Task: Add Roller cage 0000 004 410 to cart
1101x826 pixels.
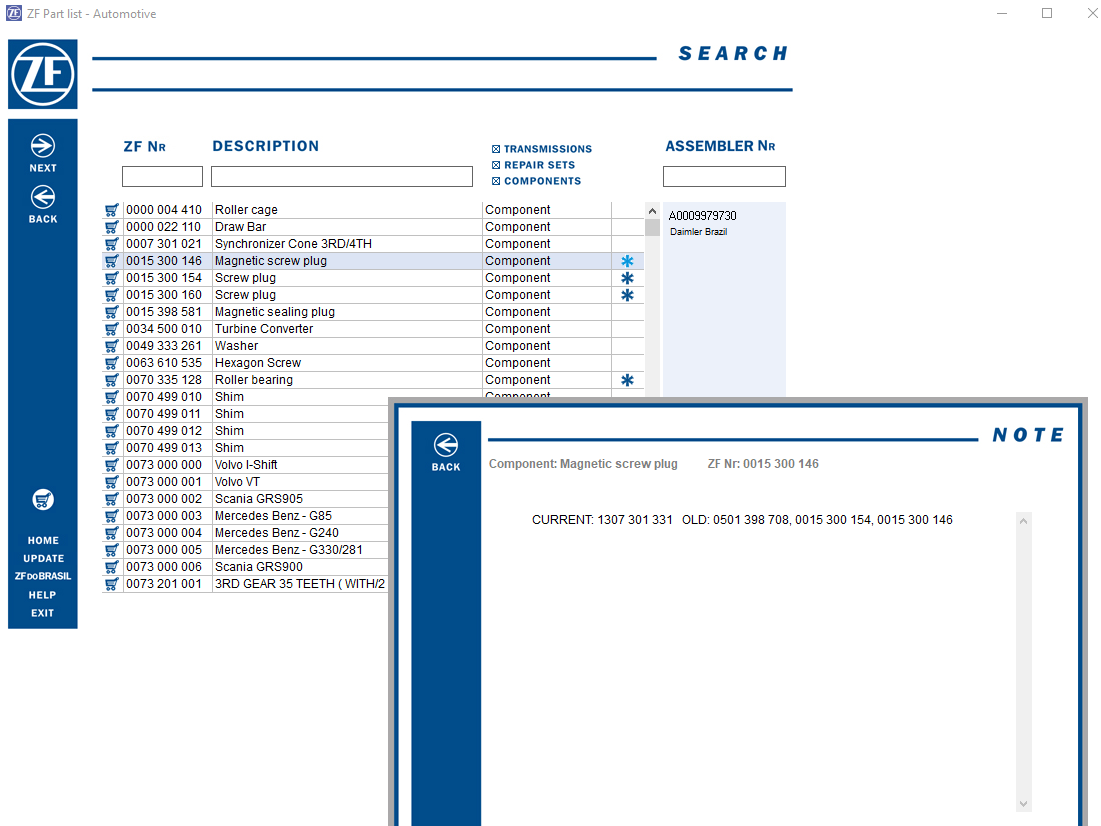Action: pyautogui.click(x=112, y=209)
